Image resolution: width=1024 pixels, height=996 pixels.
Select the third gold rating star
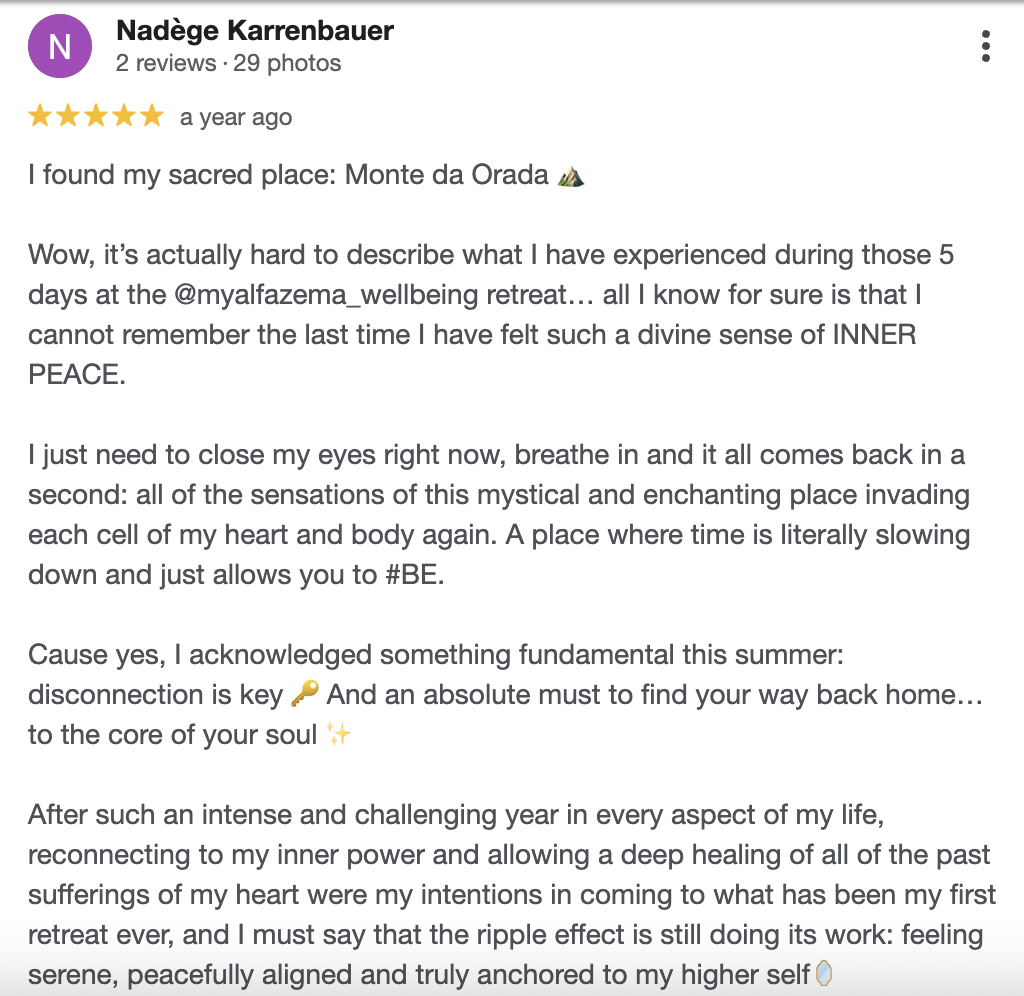[x=96, y=117]
